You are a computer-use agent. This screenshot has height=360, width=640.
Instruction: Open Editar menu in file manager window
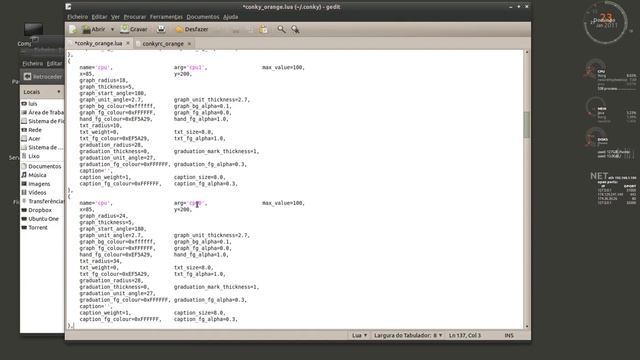tap(54, 63)
